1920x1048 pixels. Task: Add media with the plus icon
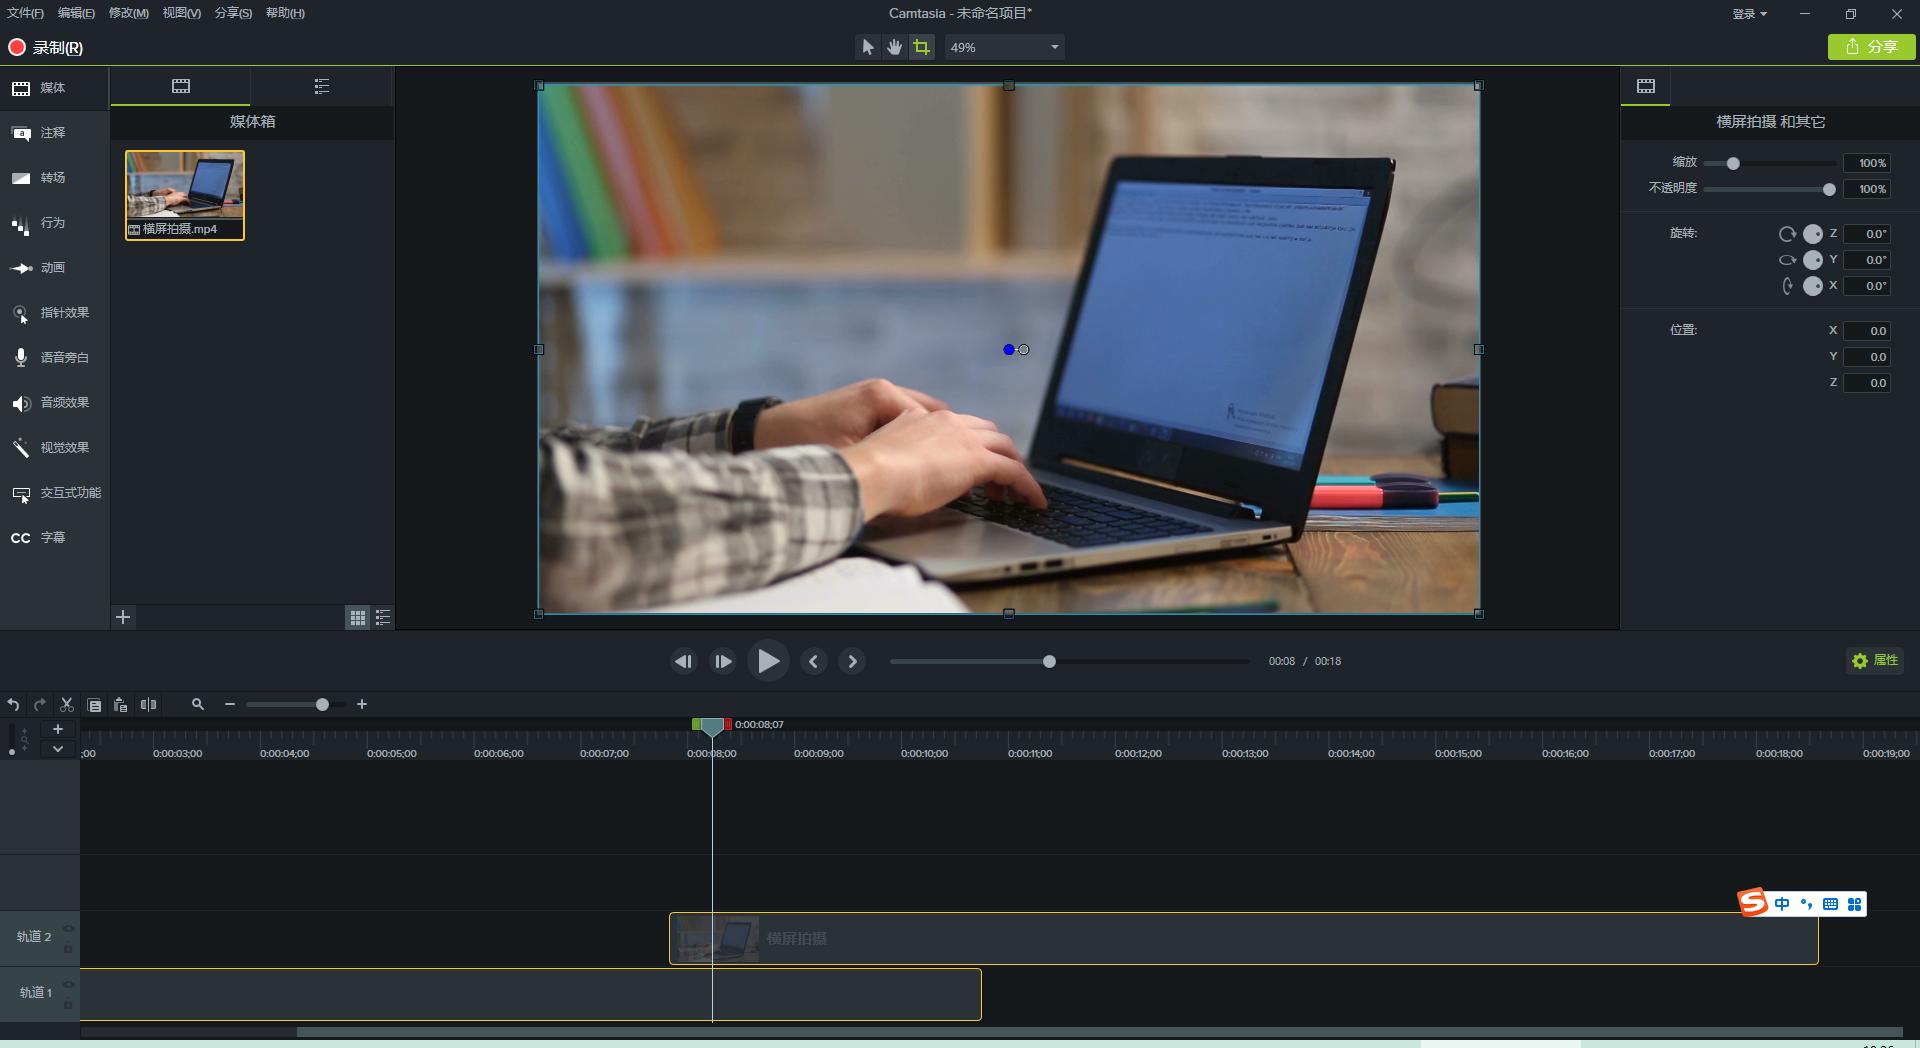coord(123,617)
